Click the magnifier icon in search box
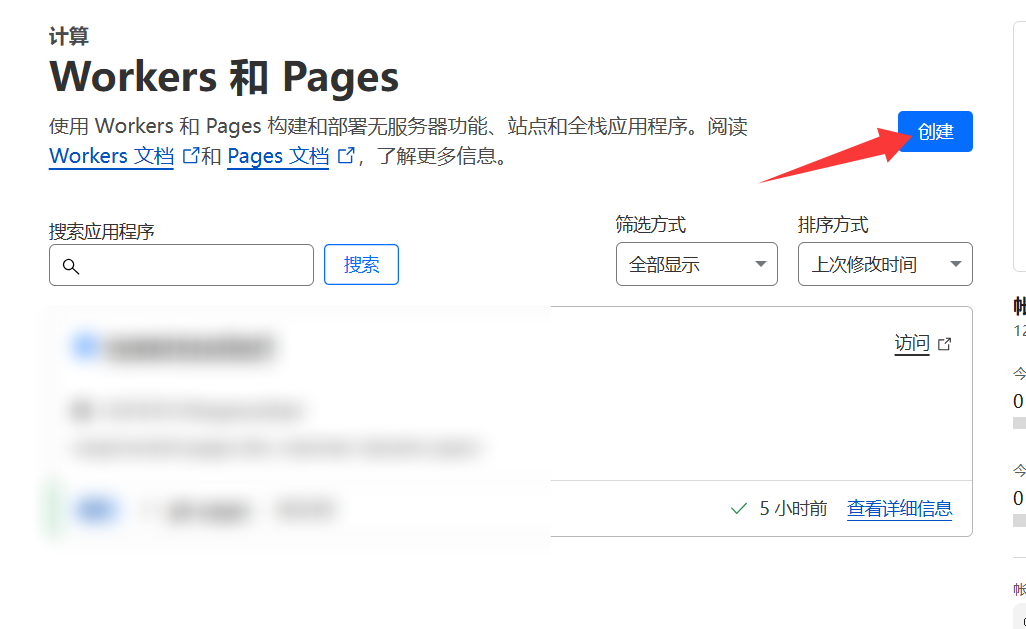Screen dimensions: 1026x629 pos(71,266)
